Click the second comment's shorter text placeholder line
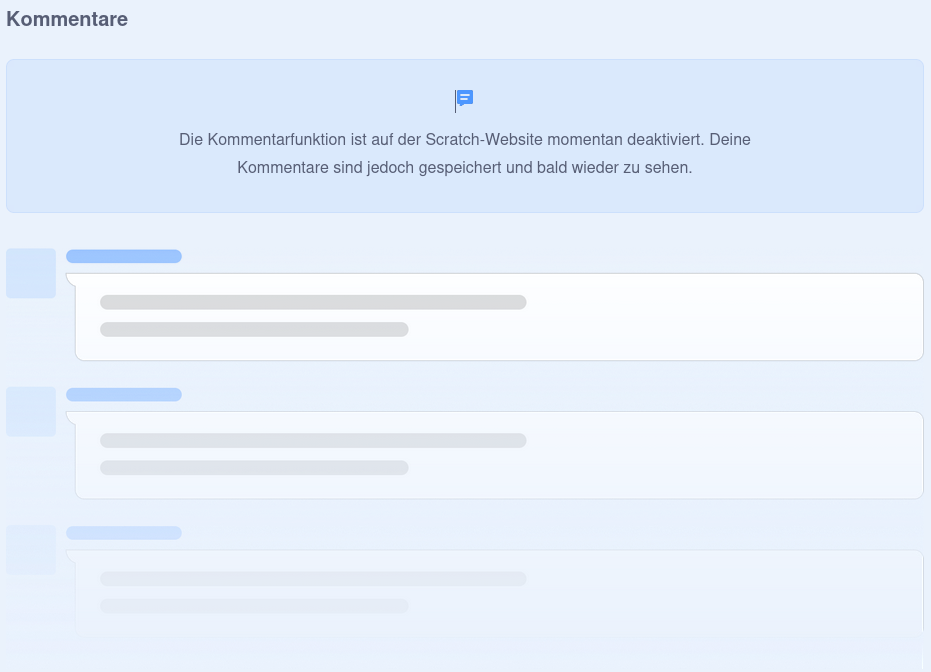Viewport: 931px width, 672px height. point(254,468)
